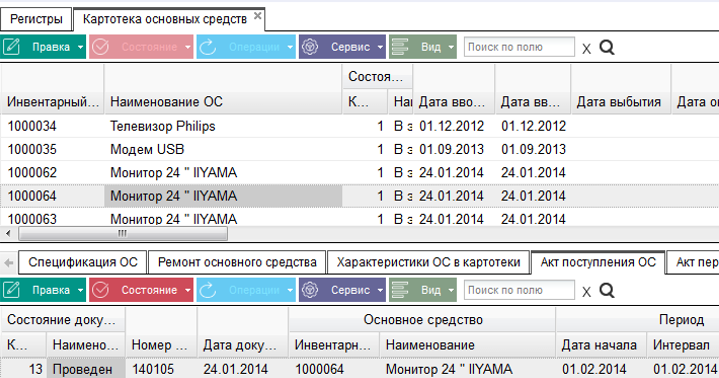This screenshot has width=719, height=378.
Task: Open the Спецификация ОС tab
Action: click(83, 262)
